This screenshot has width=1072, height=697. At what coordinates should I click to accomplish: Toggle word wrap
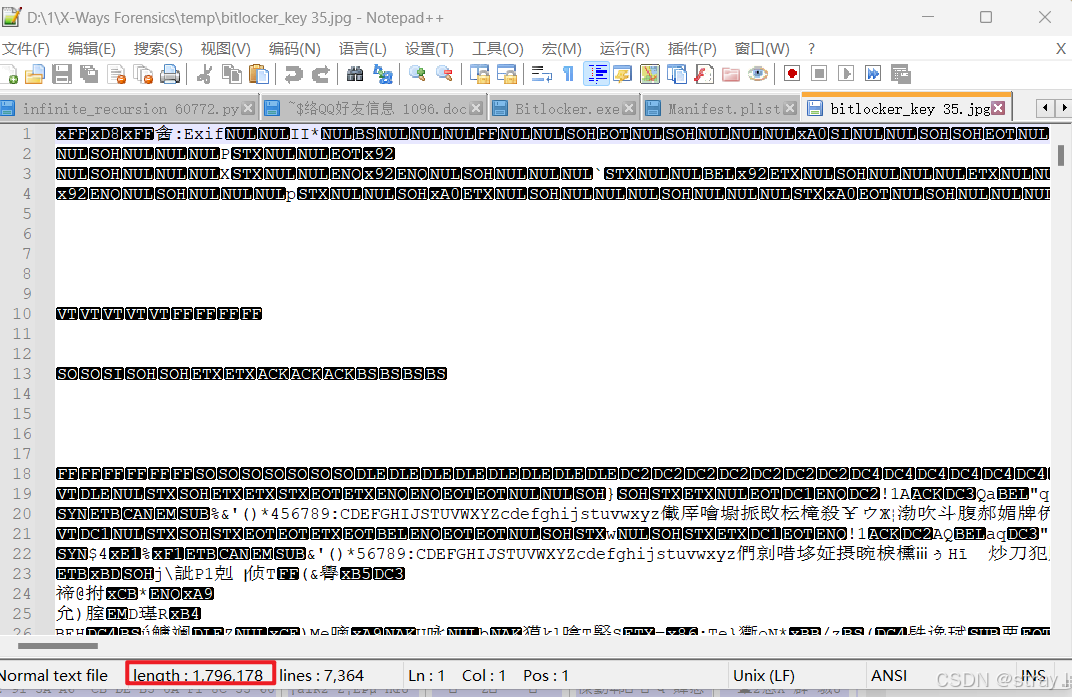pos(541,74)
